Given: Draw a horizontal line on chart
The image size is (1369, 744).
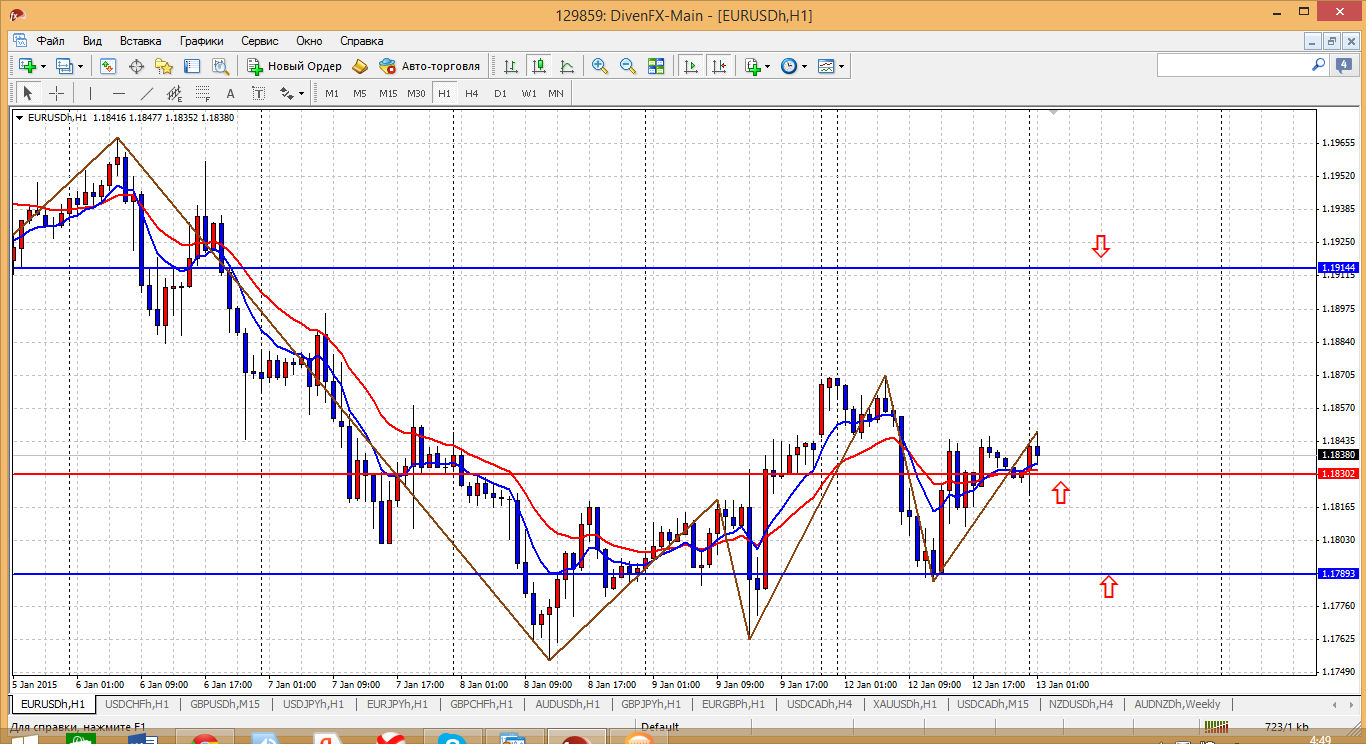Looking at the screenshot, I should 119,93.
